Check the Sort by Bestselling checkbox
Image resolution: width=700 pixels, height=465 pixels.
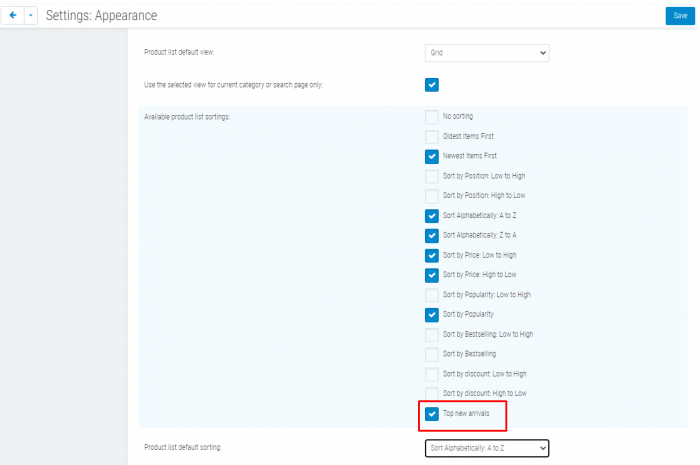(432, 354)
